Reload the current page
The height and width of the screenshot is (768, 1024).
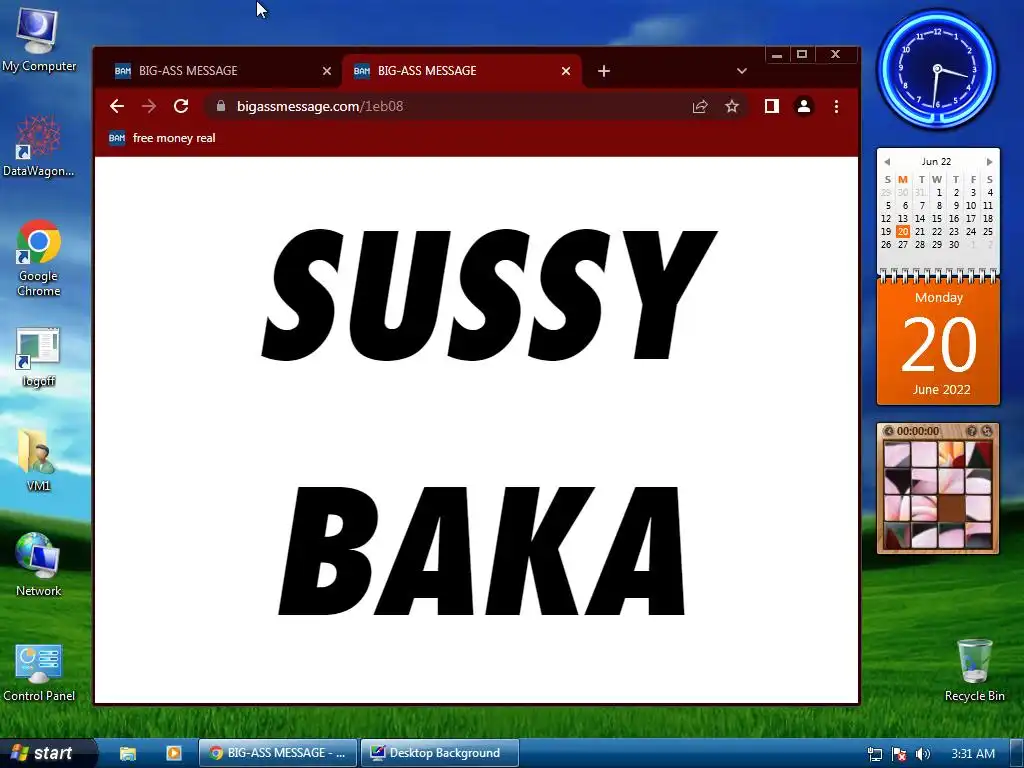[x=181, y=106]
